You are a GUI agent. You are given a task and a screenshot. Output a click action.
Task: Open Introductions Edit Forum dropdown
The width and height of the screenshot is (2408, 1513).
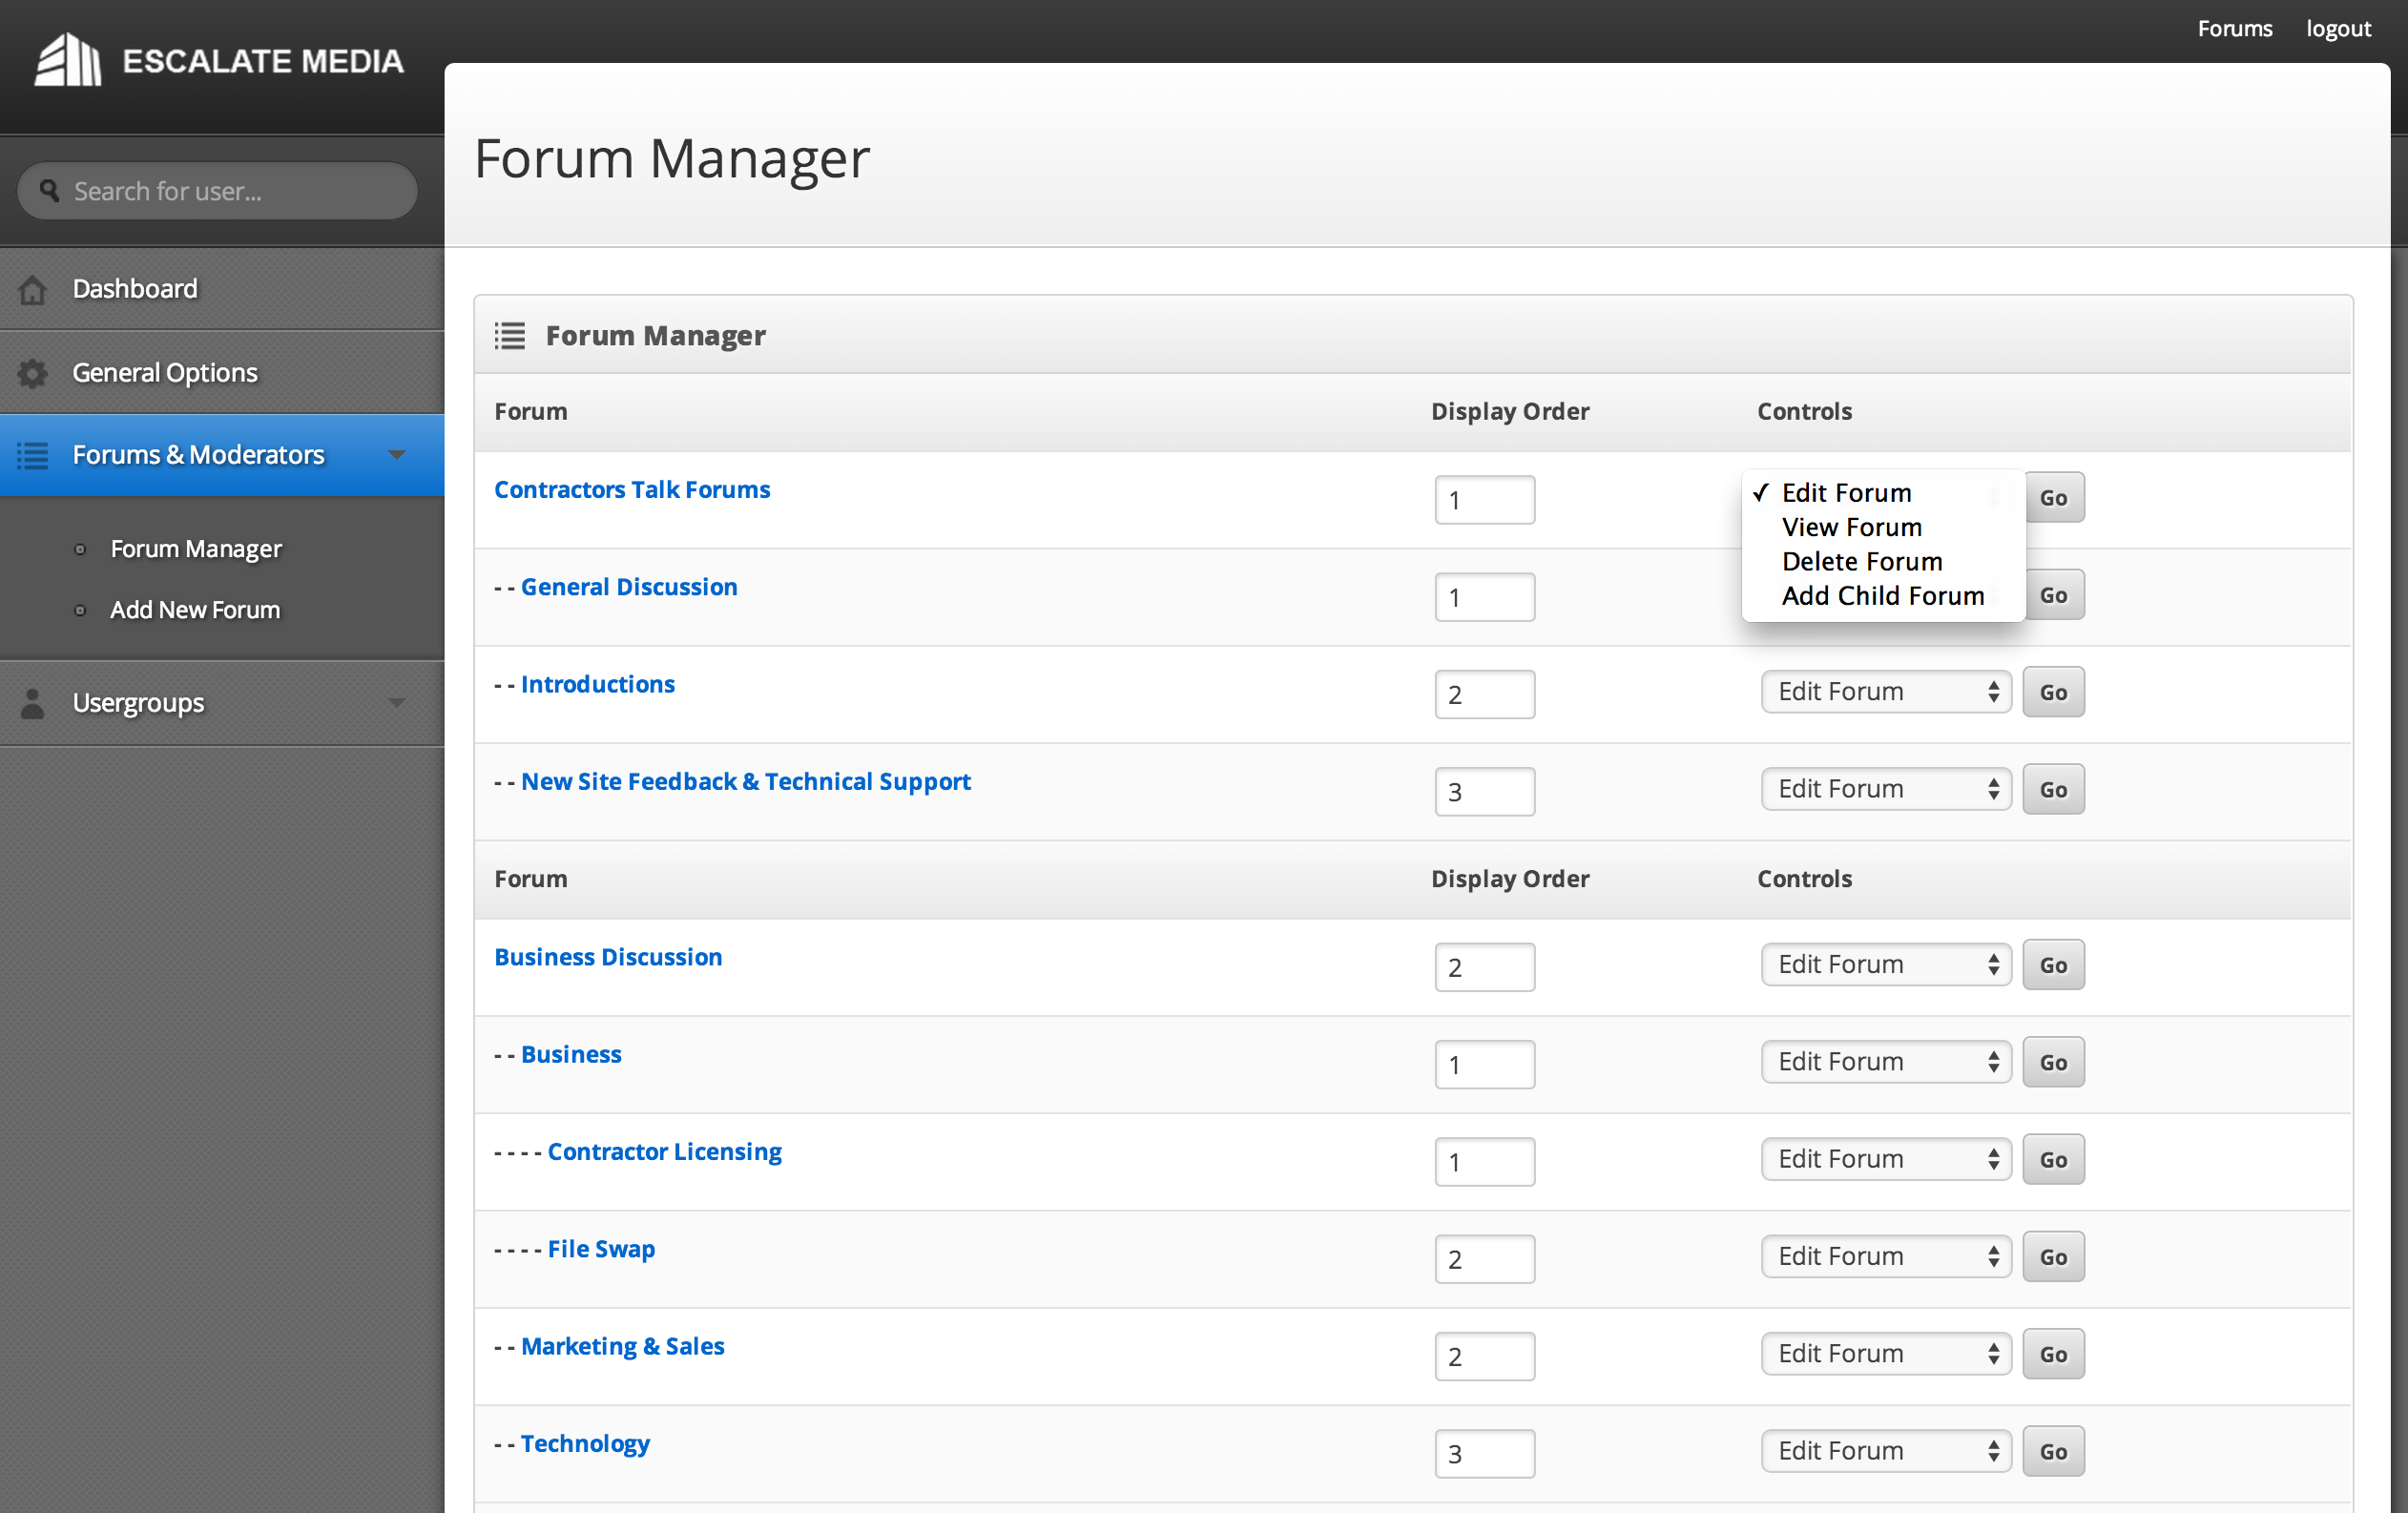tap(1885, 692)
